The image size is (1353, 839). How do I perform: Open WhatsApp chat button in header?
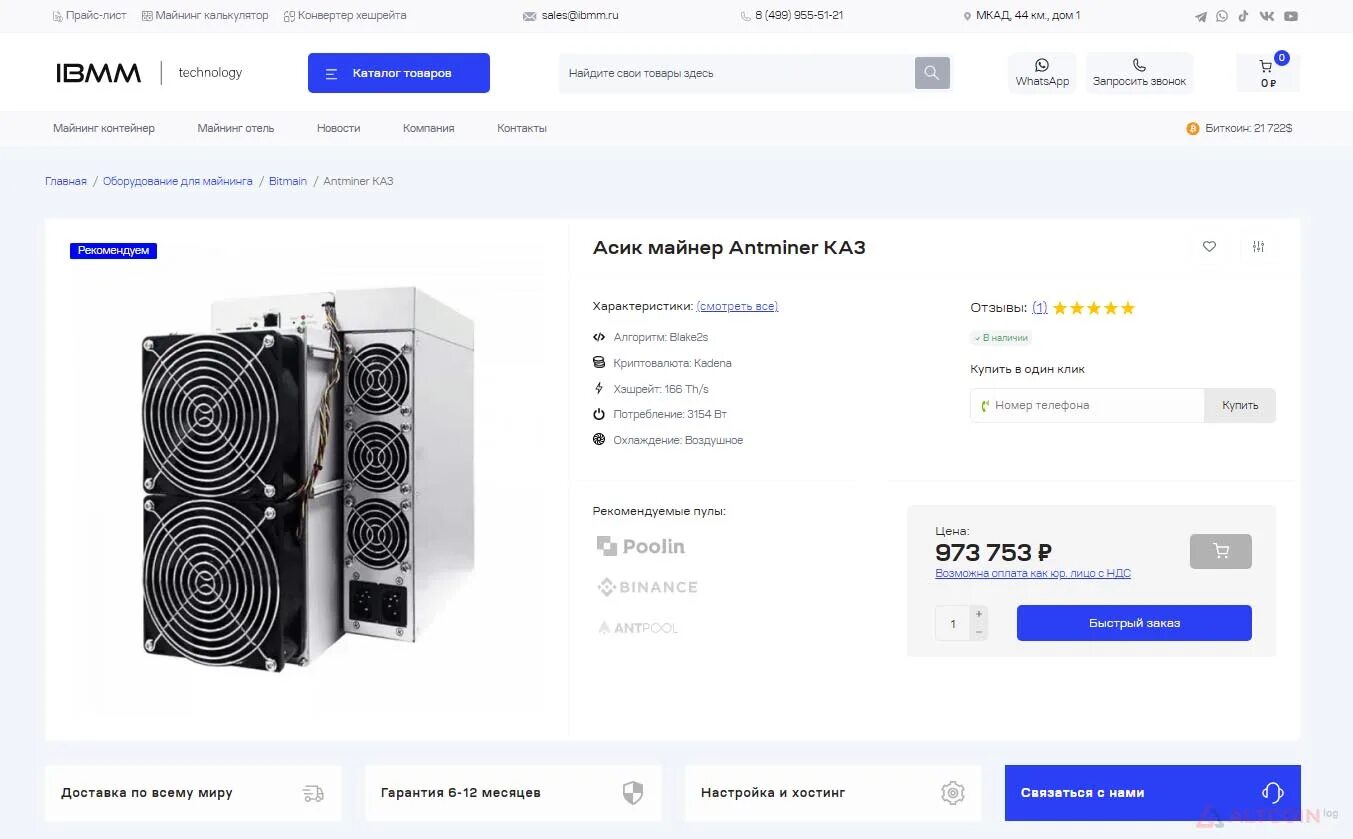pyautogui.click(x=1042, y=73)
